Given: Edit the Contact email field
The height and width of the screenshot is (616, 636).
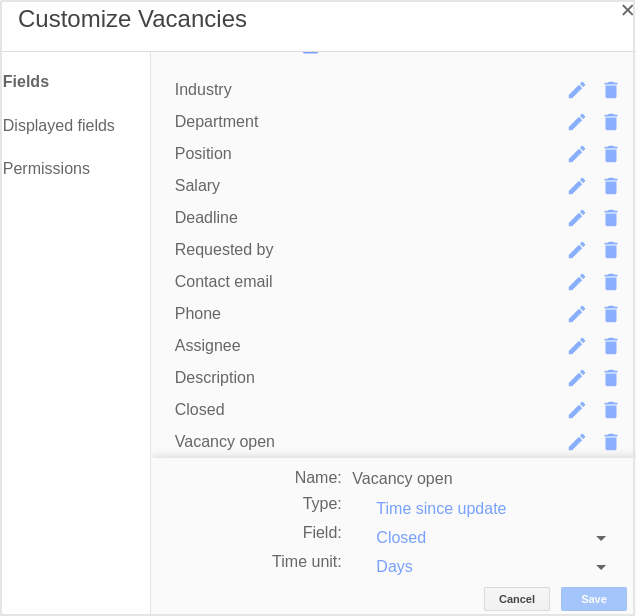Looking at the screenshot, I should click(x=576, y=282).
